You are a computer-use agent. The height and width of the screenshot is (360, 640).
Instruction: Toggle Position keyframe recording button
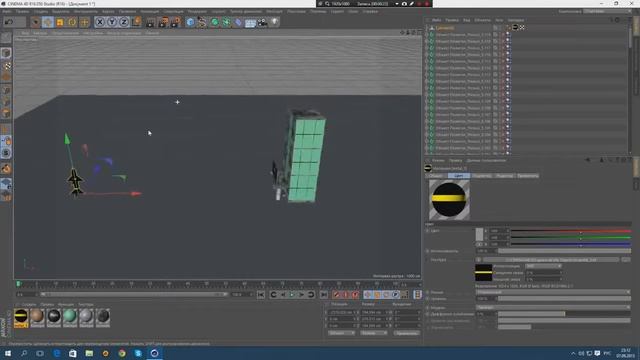coord(368,294)
